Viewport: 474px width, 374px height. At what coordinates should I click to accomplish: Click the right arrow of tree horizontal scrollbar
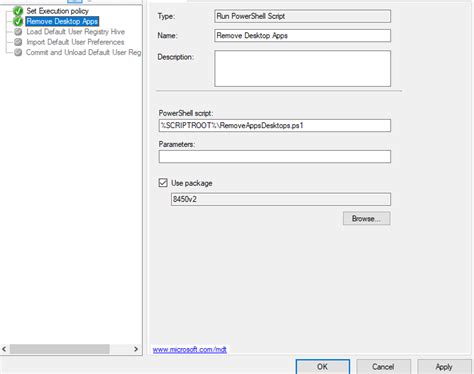pos(136,349)
